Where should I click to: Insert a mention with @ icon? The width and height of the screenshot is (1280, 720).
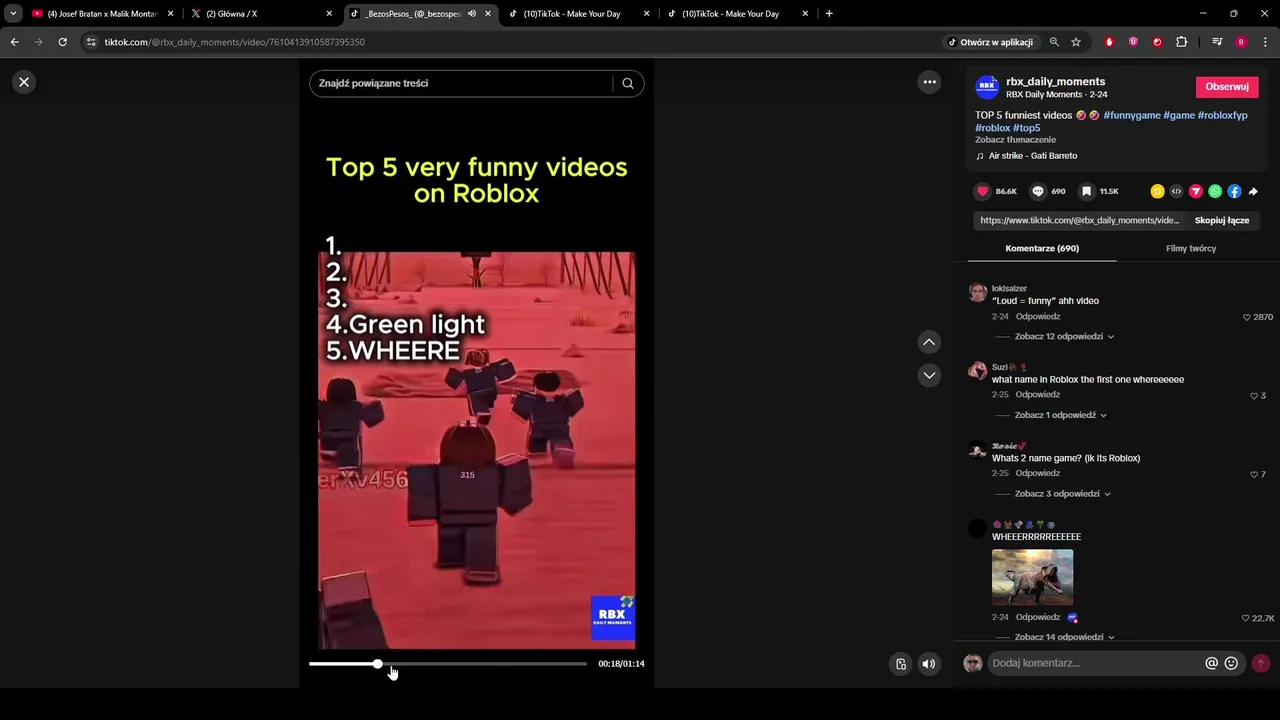coord(1211,663)
